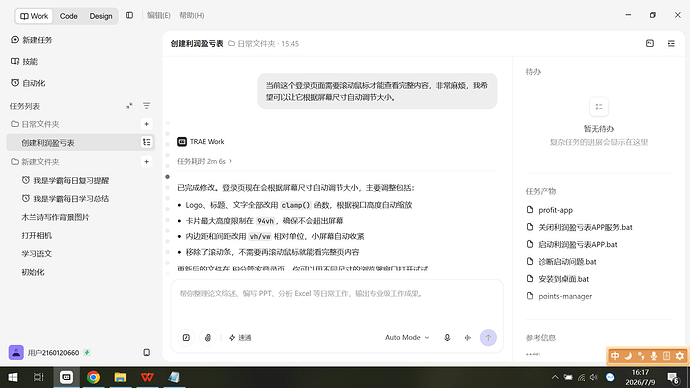The width and height of the screenshot is (690, 388).
Task: Open the task list filter icon
Action: coord(147,106)
